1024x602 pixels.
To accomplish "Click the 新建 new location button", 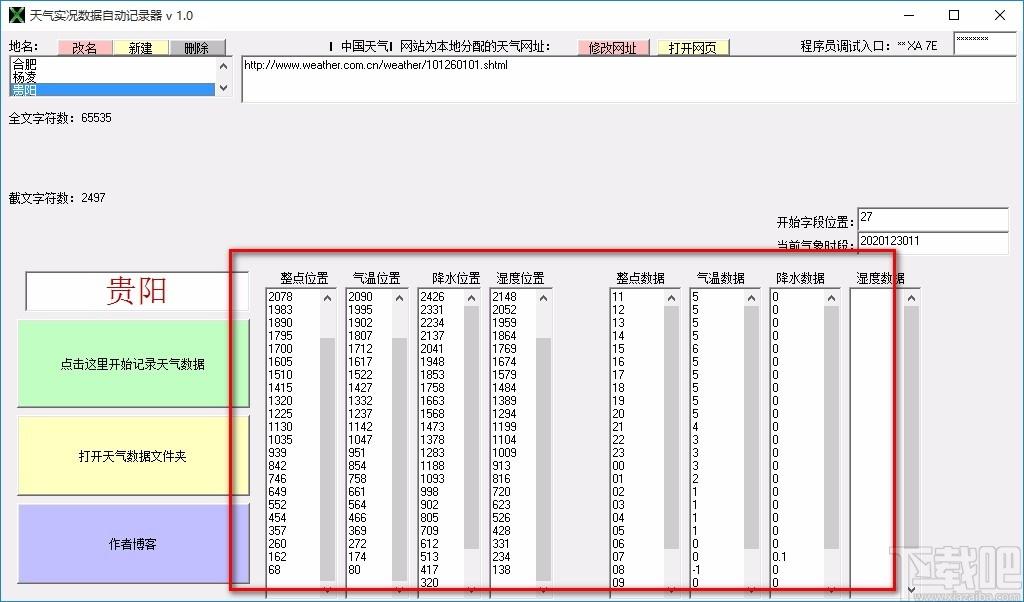I will click(140, 48).
